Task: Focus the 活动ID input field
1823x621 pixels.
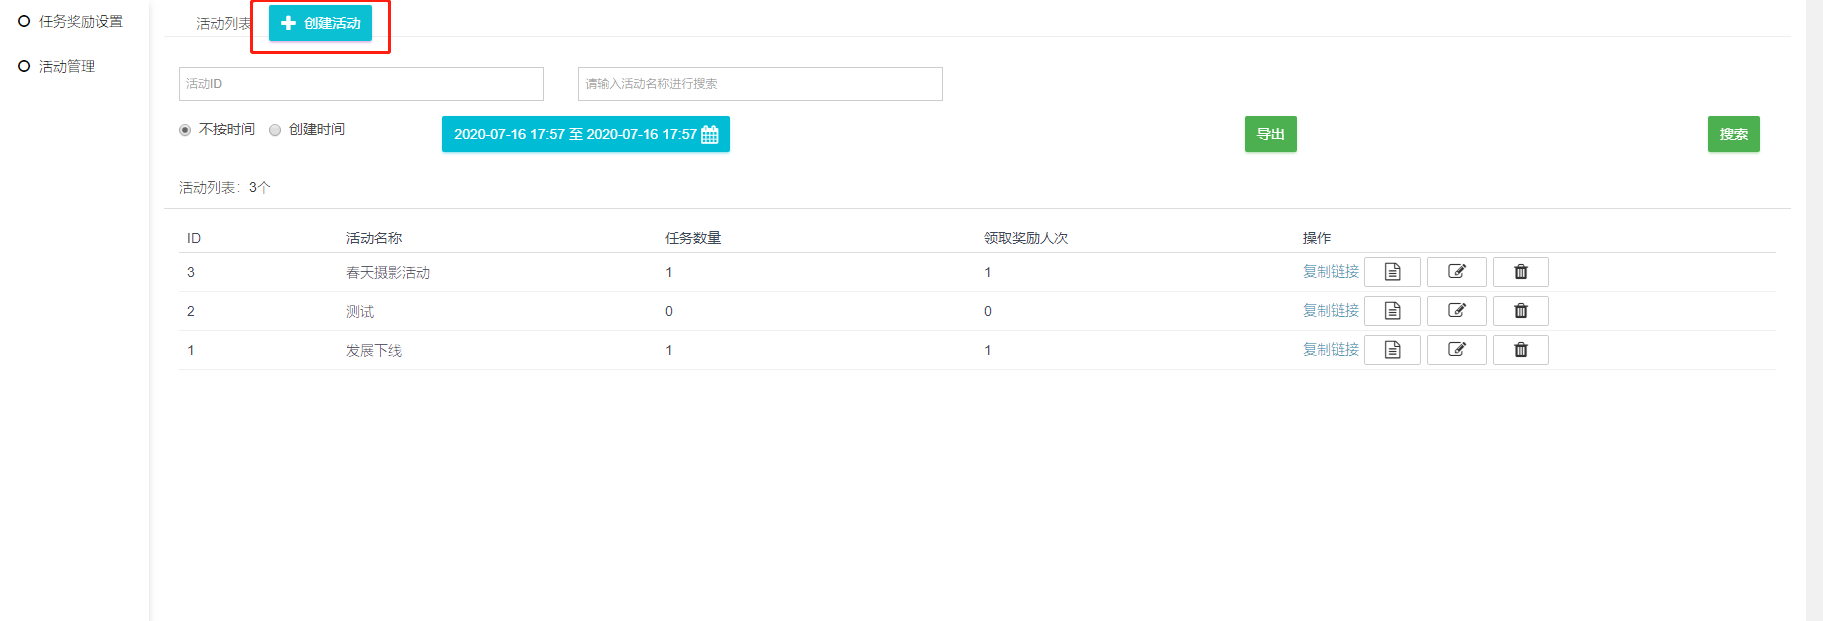Action: click(361, 84)
